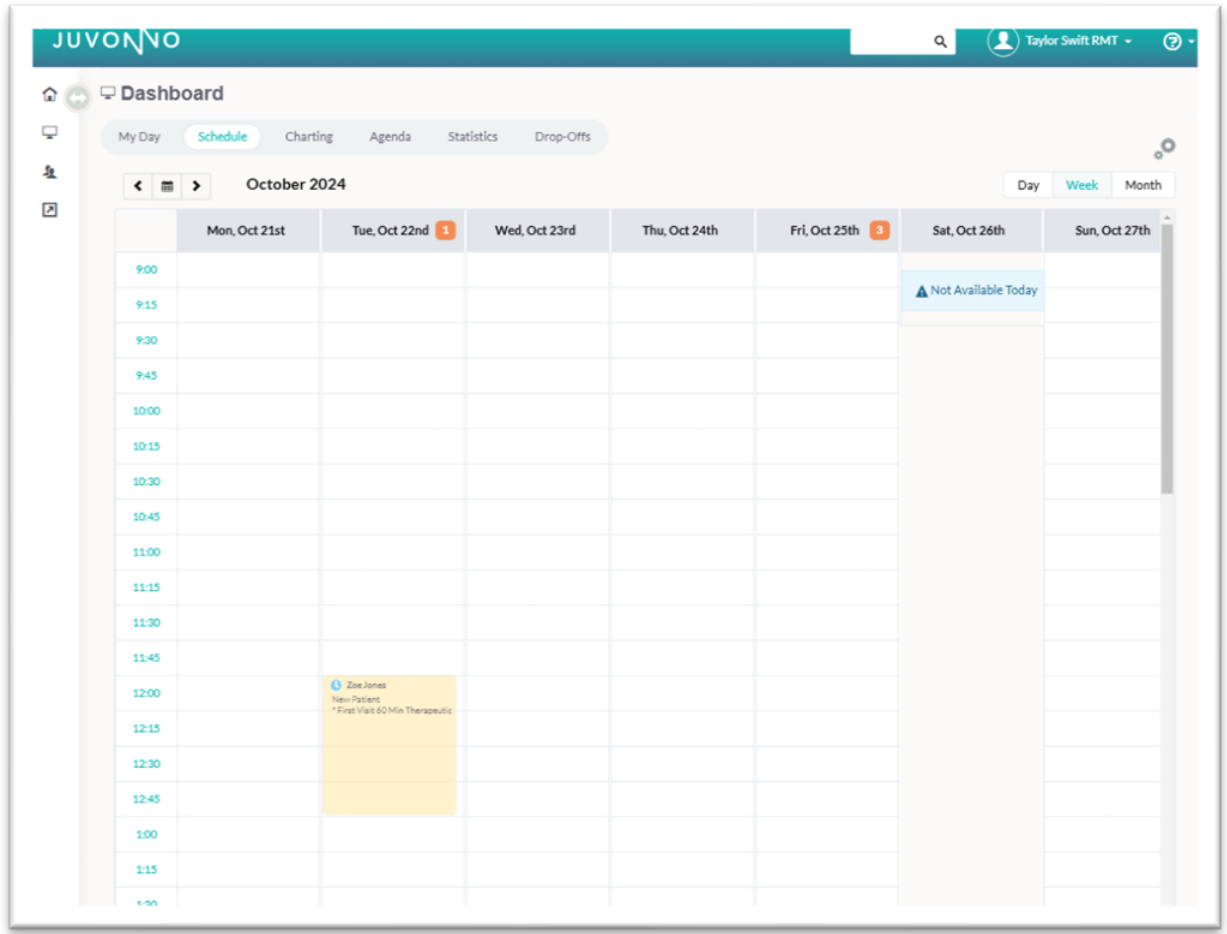Switch calendar to Month view
The height and width of the screenshot is (934, 1227).
1142,185
